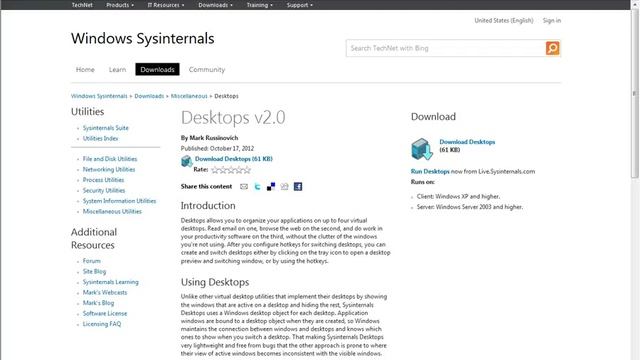Click Download Desktops link in the right Download section
640x360 pixels.
pyautogui.click(x=467, y=142)
